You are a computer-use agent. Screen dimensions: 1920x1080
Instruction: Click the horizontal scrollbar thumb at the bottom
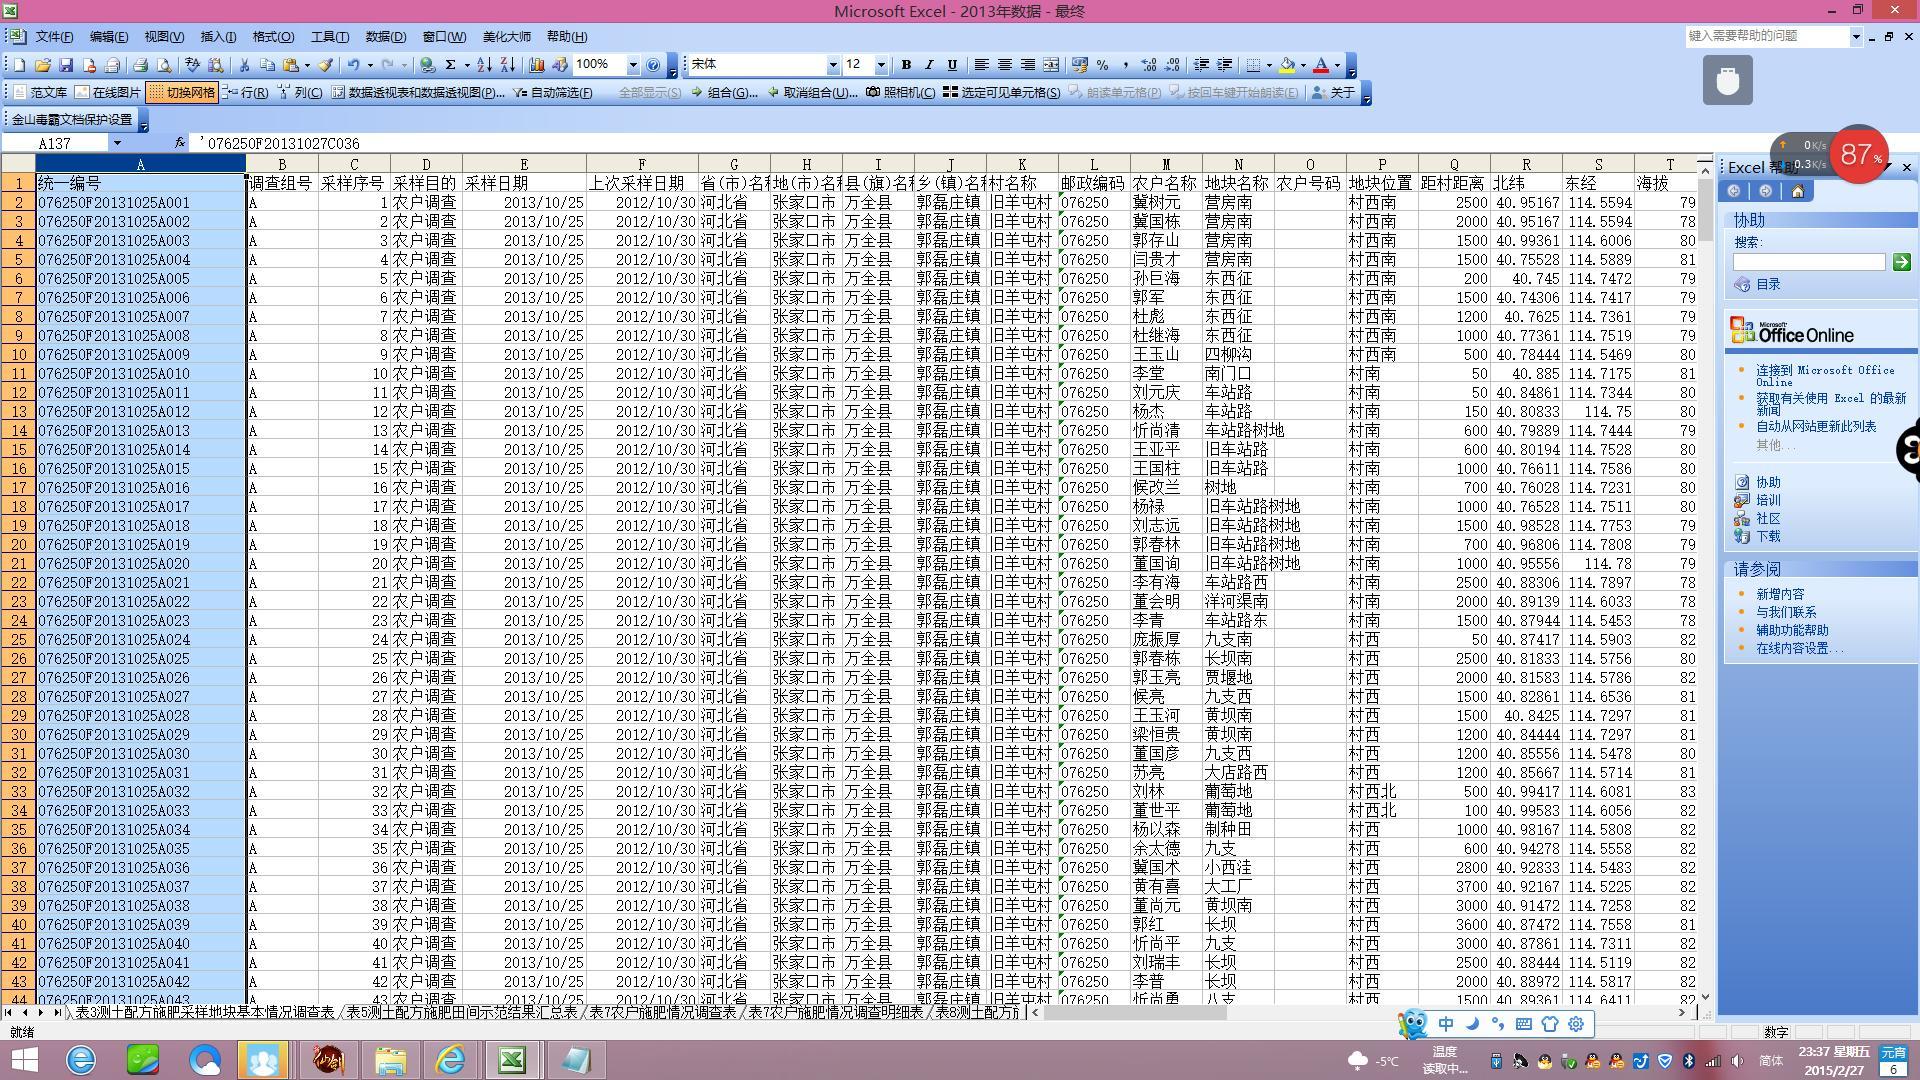[1134, 1012]
